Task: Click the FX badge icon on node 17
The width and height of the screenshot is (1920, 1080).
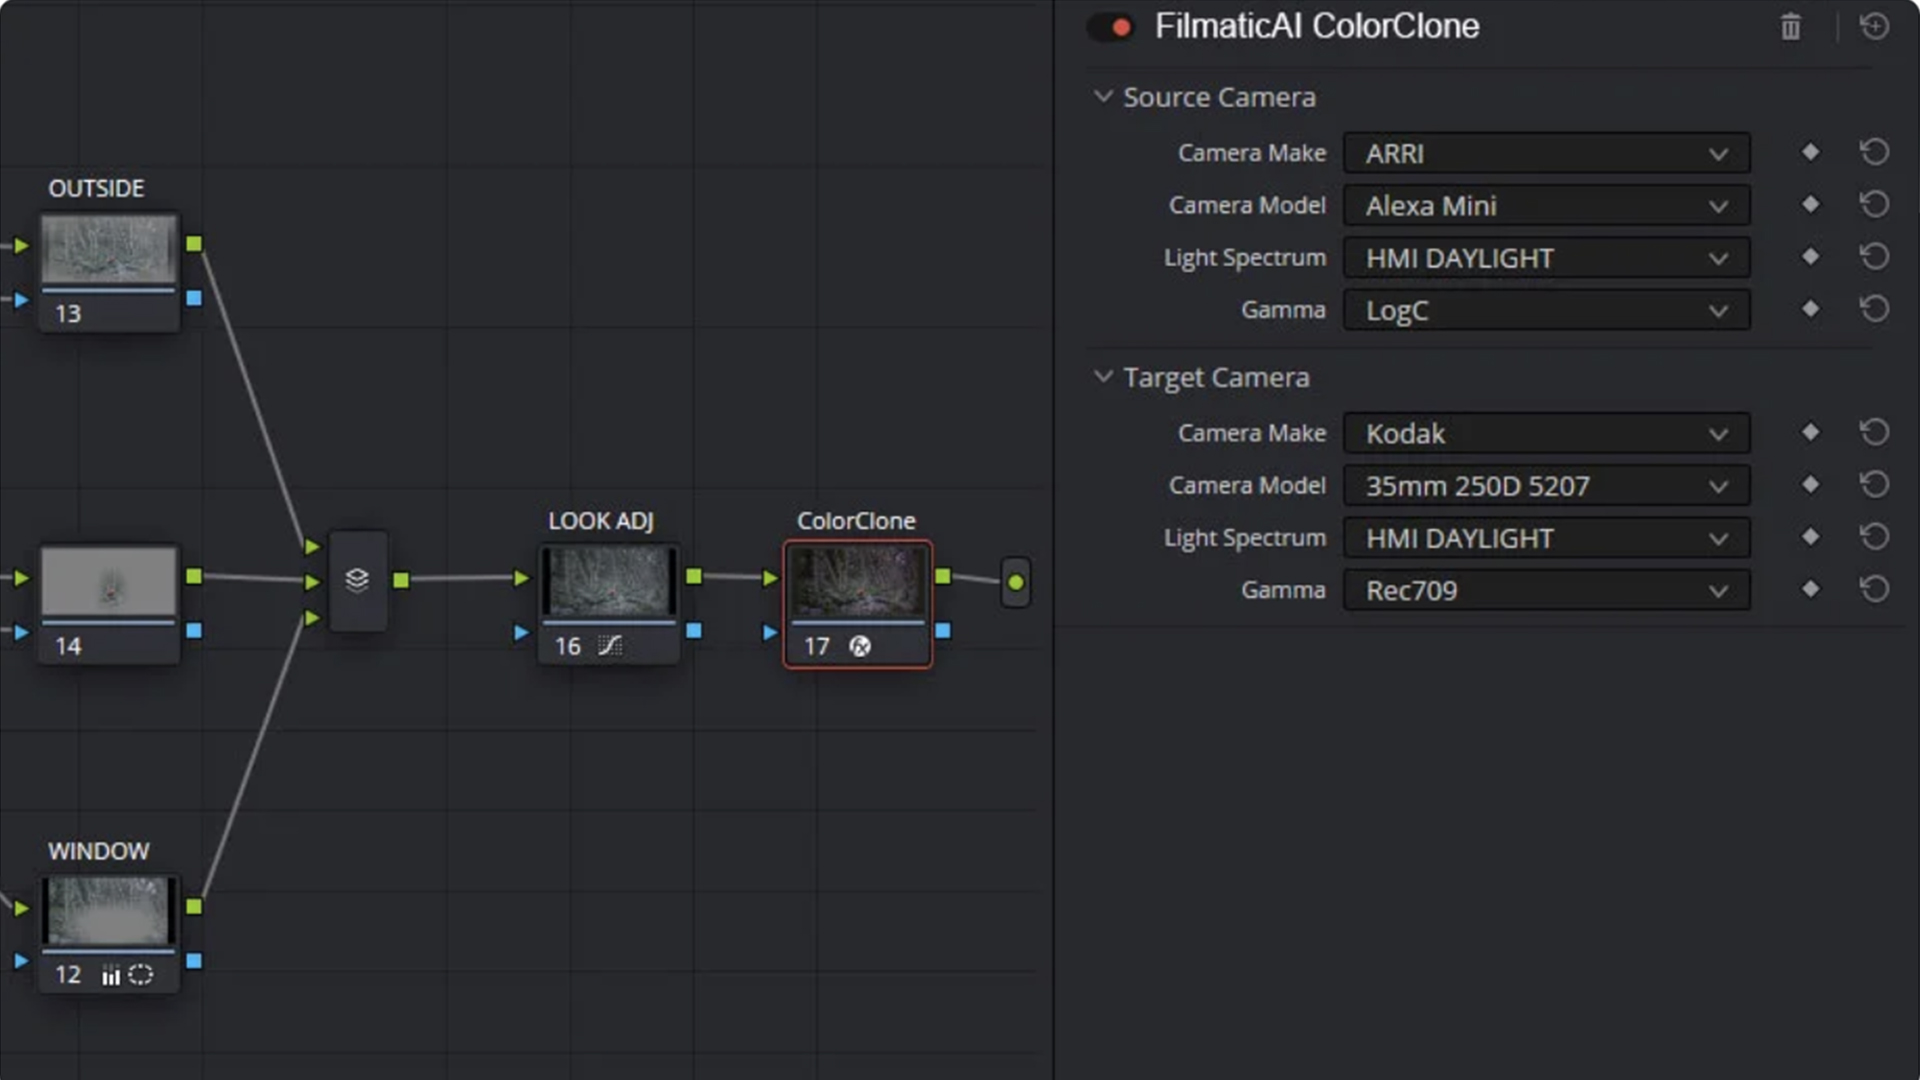Action: tap(860, 646)
